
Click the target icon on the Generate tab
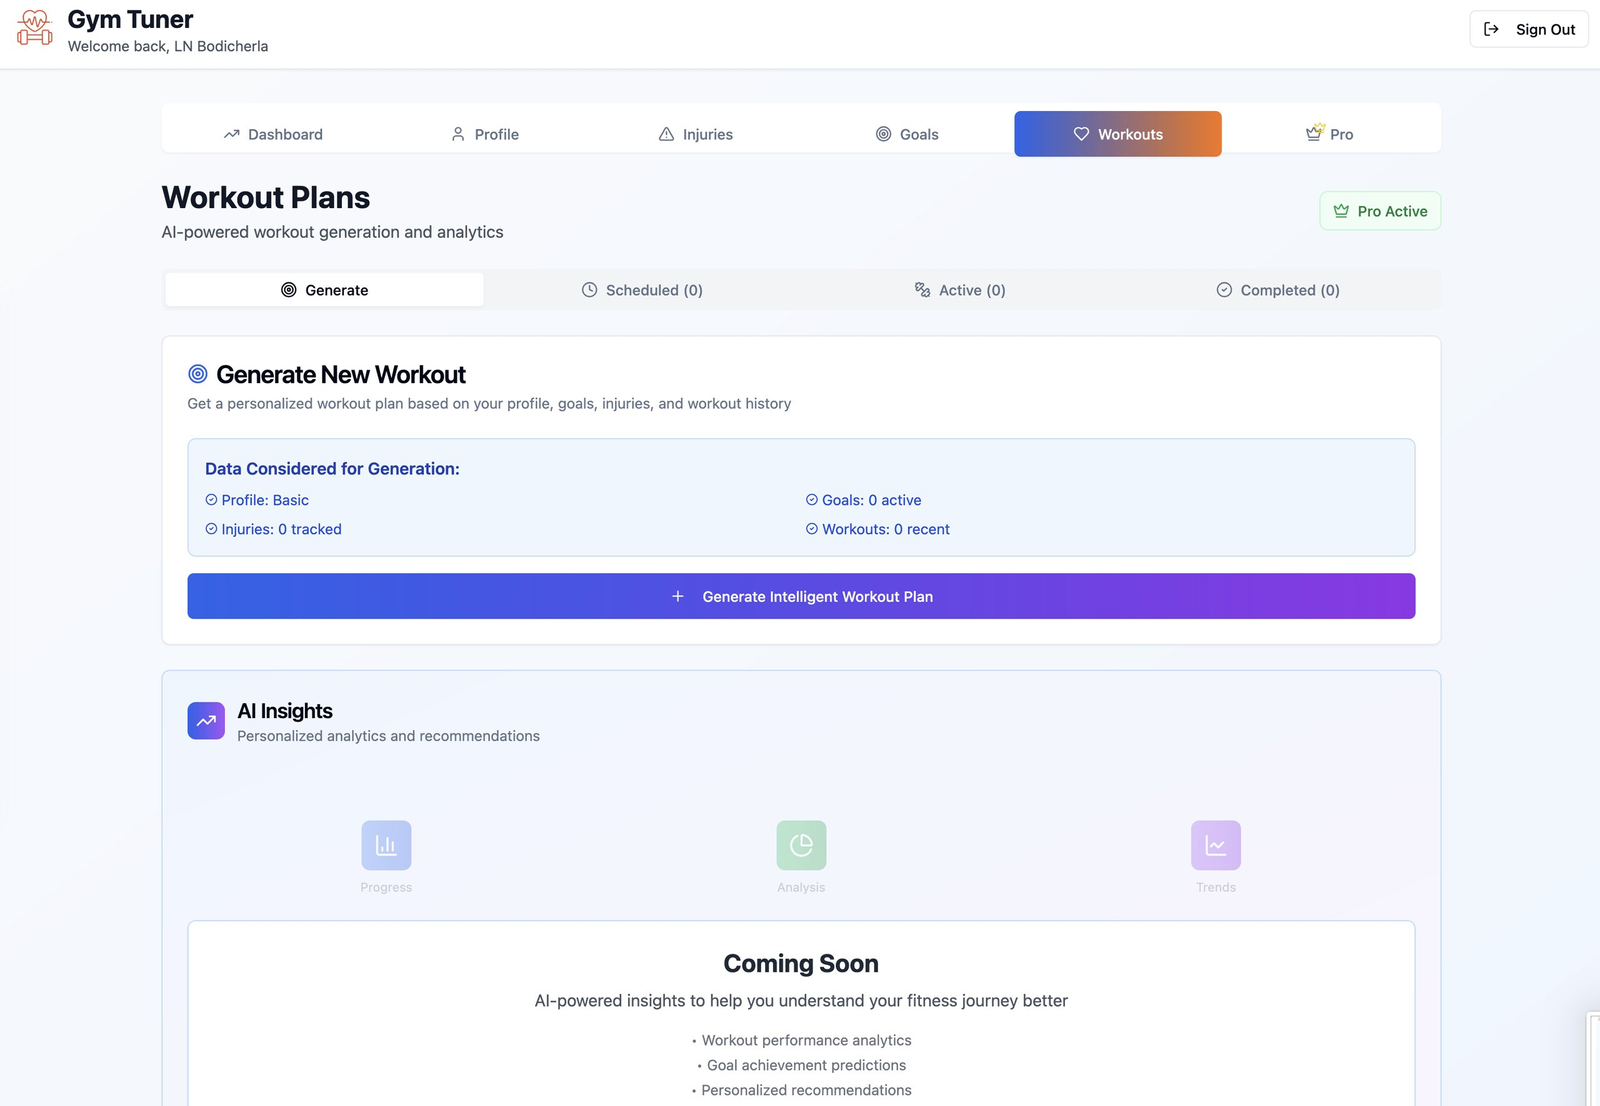pyautogui.click(x=289, y=290)
